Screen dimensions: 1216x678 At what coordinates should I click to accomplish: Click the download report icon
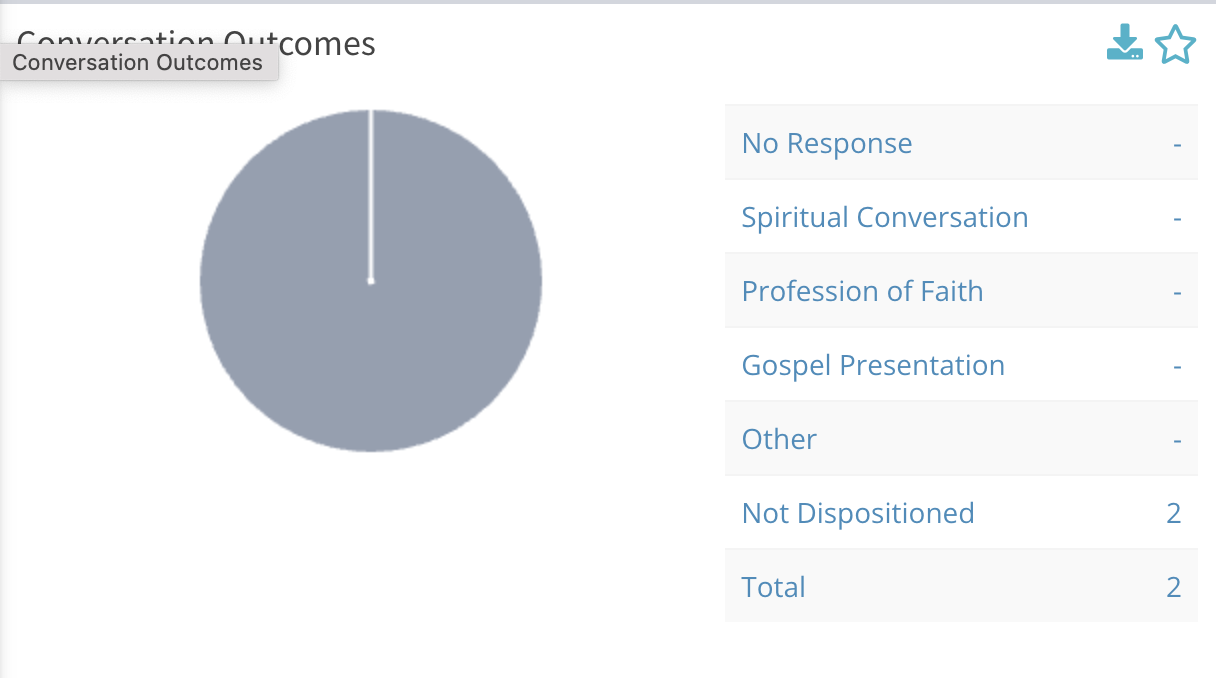tap(1124, 44)
